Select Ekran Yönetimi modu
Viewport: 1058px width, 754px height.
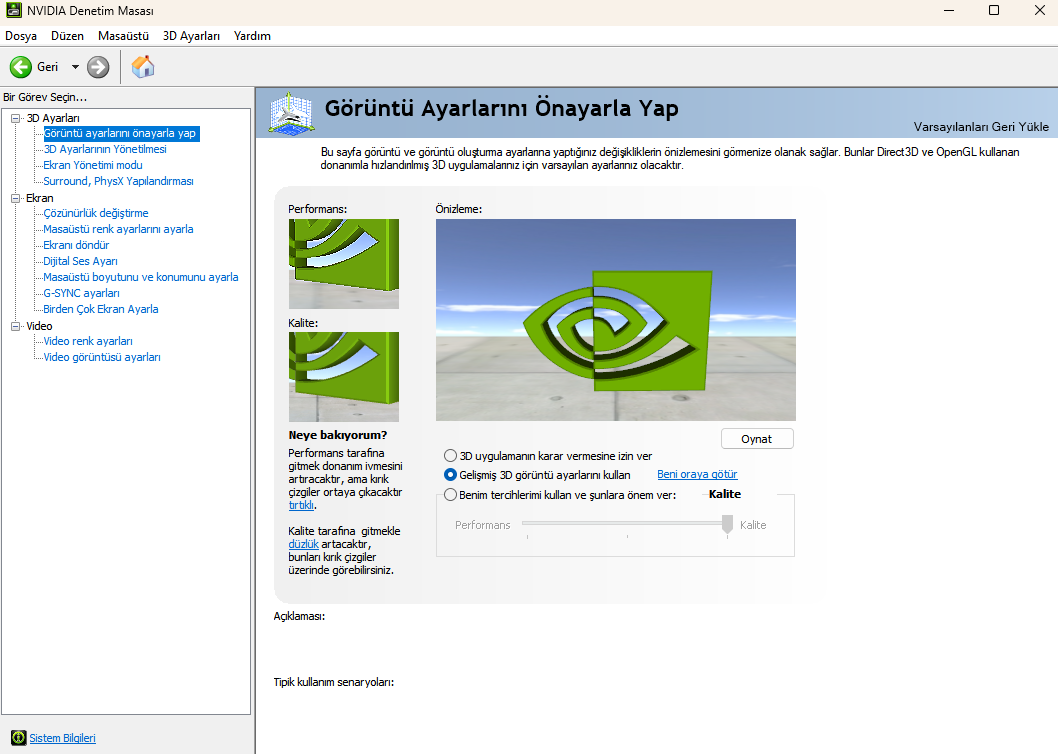[x=92, y=165]
